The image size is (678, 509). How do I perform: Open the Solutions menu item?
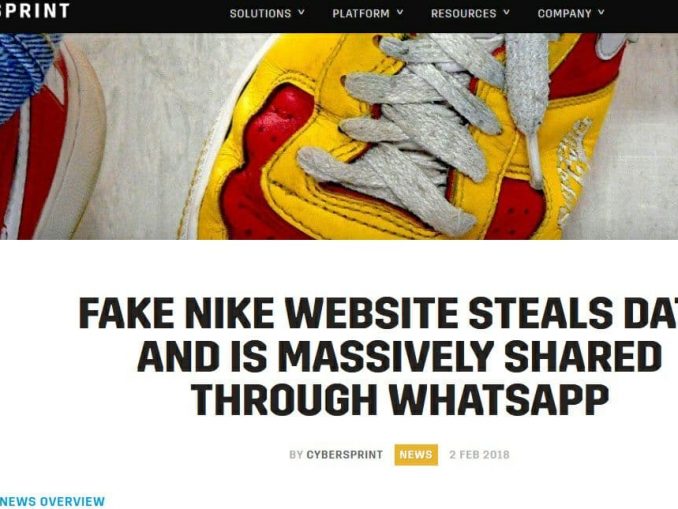coord(260,13)
